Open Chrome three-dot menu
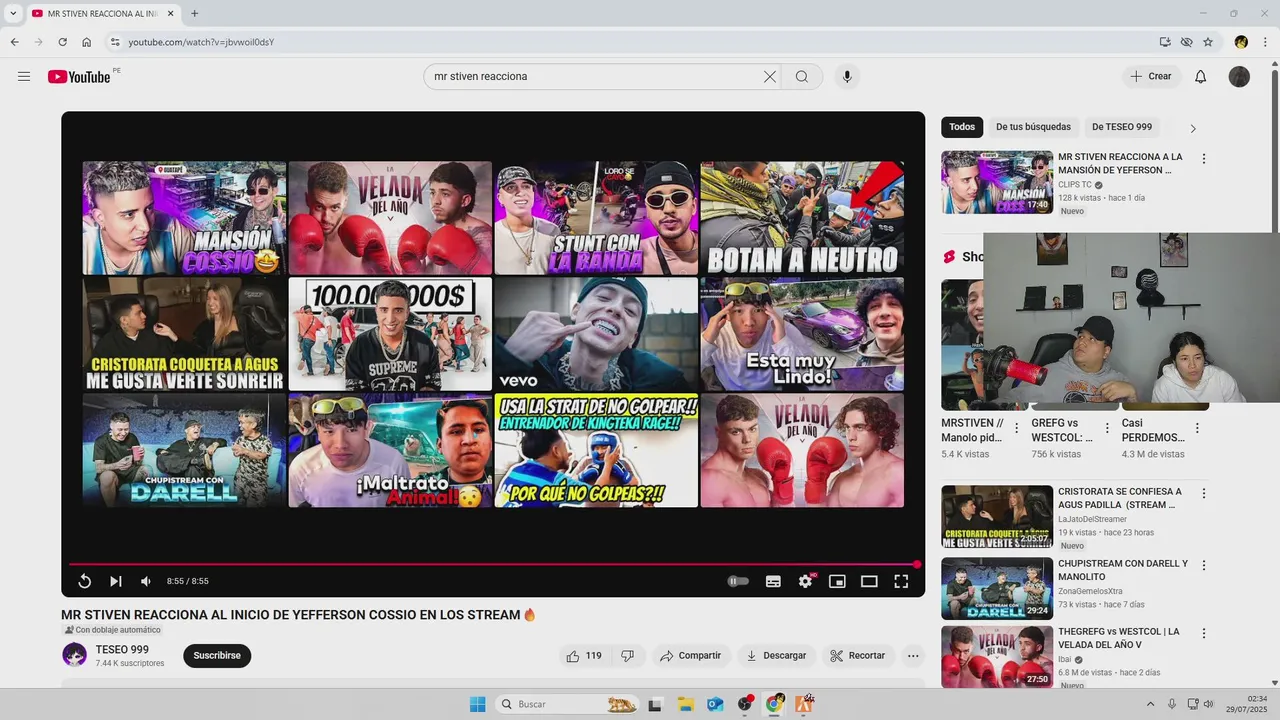 1265,42
